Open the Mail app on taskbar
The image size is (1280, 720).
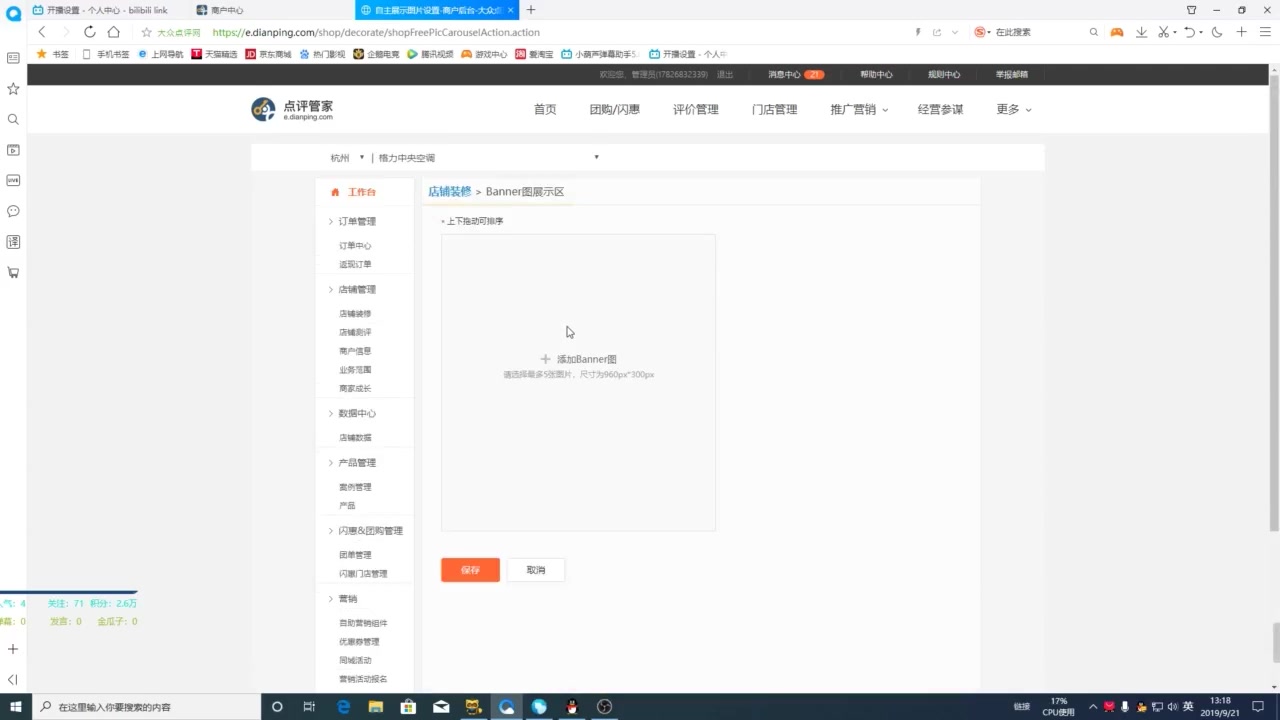pyautogui.click(x=441, y=707)
